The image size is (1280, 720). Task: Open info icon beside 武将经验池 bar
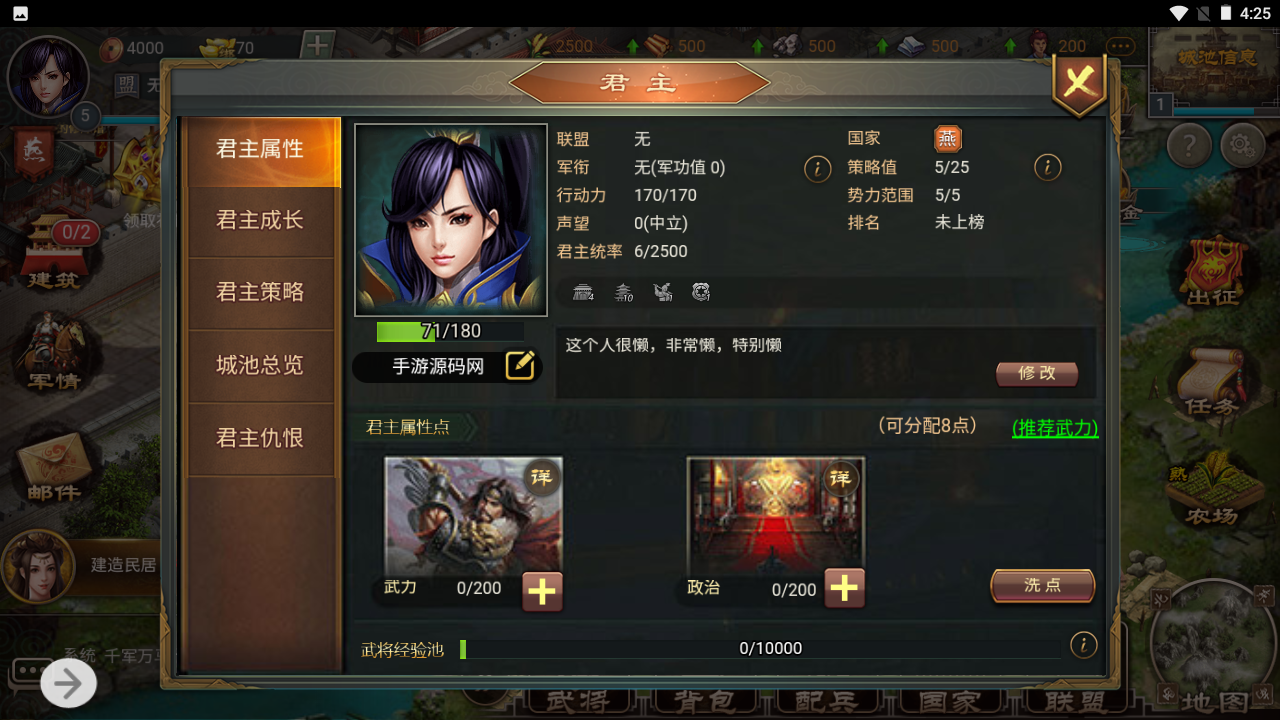pos(1083,645)
